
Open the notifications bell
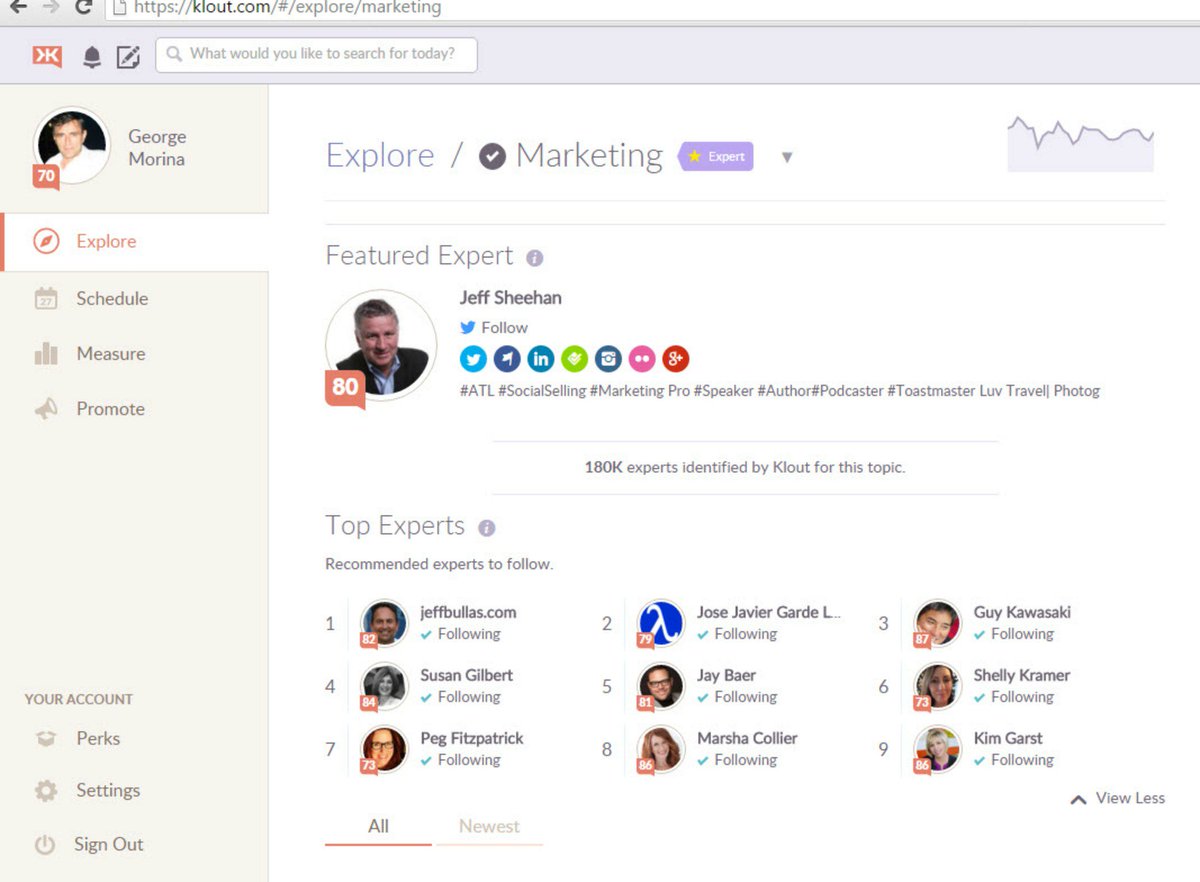coord(92,57)
